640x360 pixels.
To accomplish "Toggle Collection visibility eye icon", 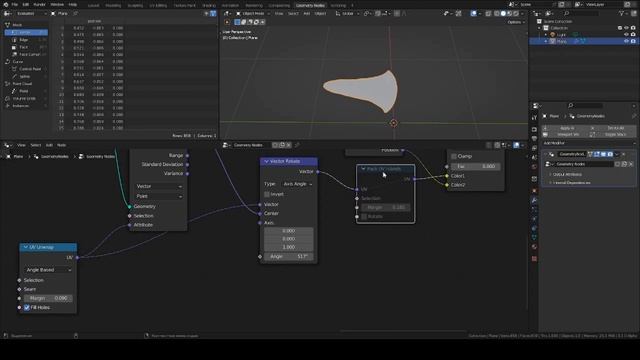I will (626, 28).
